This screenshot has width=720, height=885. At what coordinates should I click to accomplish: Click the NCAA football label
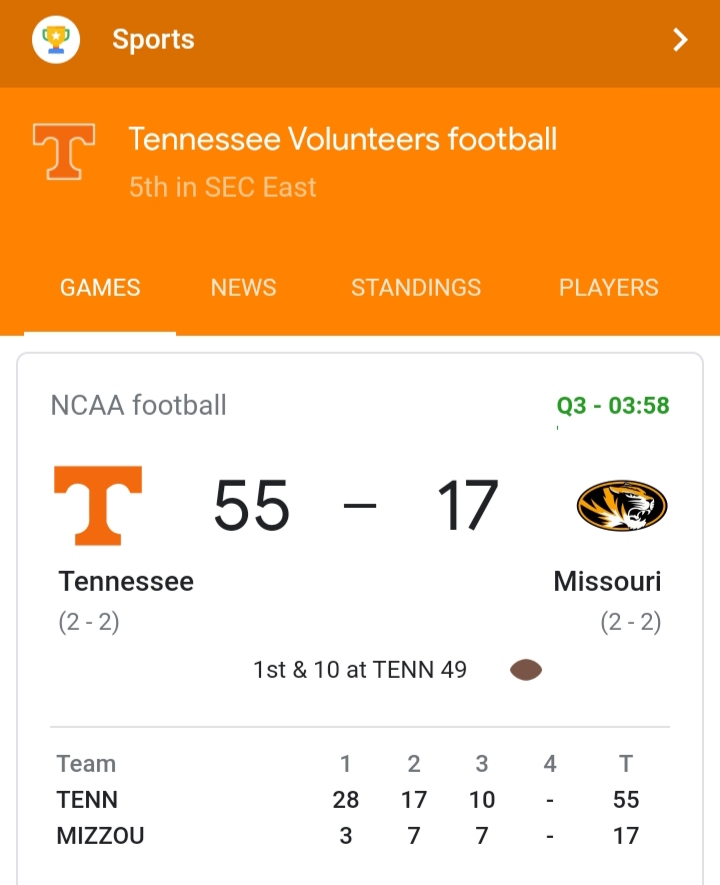pos(139,405)
